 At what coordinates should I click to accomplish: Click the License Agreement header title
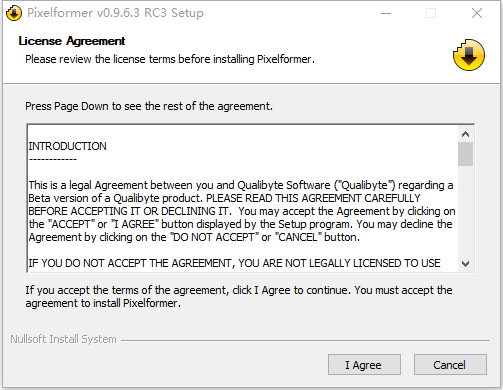point(72,41)
